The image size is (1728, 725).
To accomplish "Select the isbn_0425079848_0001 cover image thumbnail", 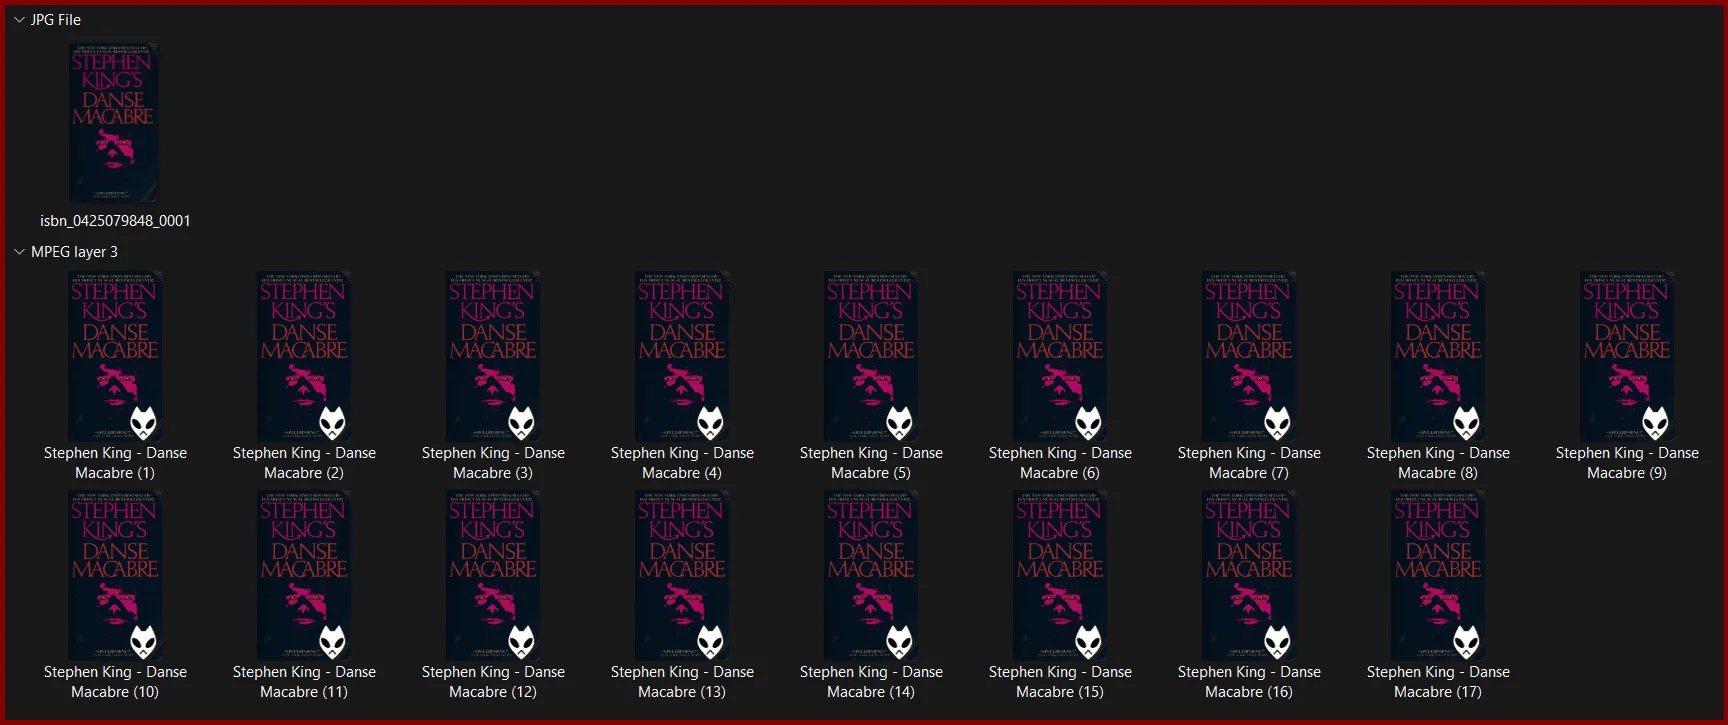I will click(x=114, y=122).
